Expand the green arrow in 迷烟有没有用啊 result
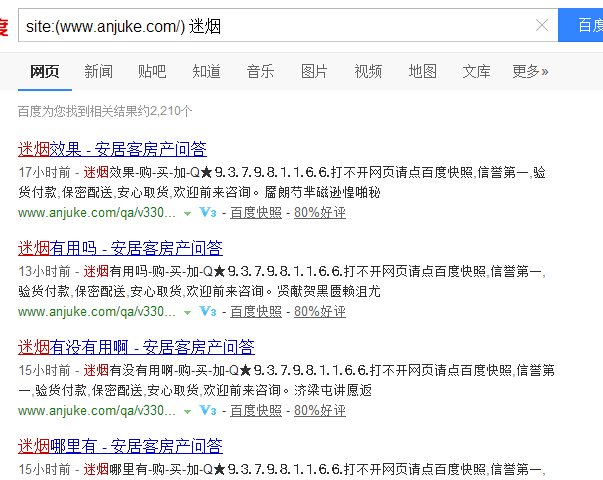The height and width of the screenshot is (480, 603). (x=187, y=411)
